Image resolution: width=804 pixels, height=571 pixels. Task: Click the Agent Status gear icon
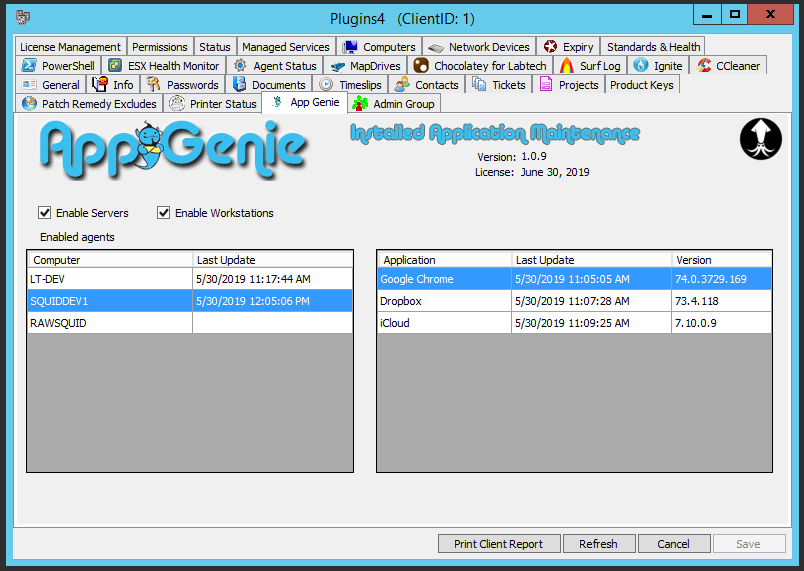click(x=240, y=66)
